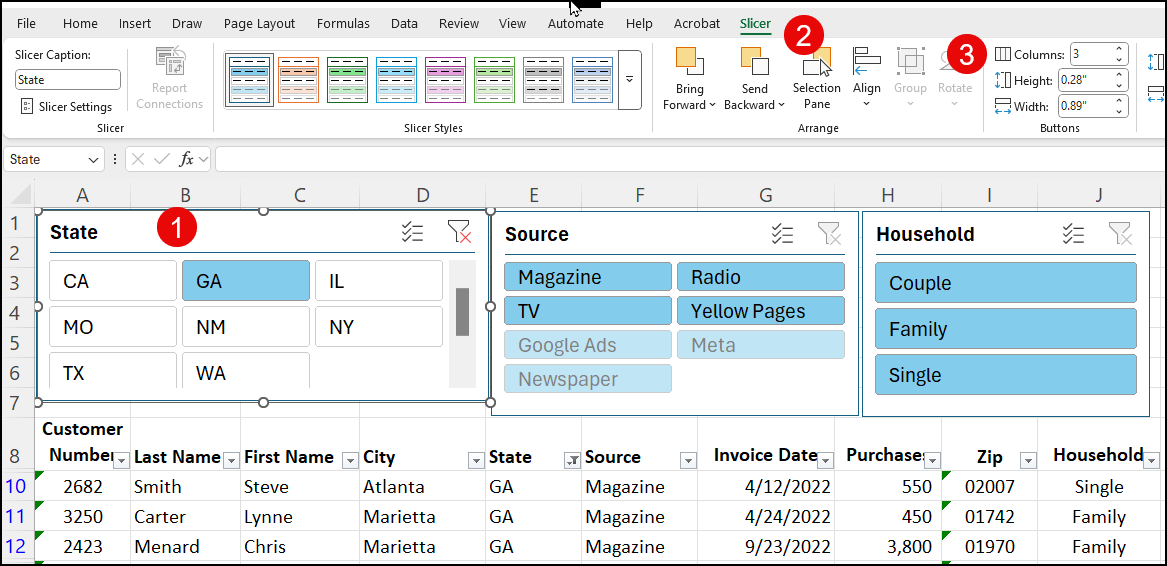Switch to the Data tab
Screen dimensions: 1167x566
(404, 23)
